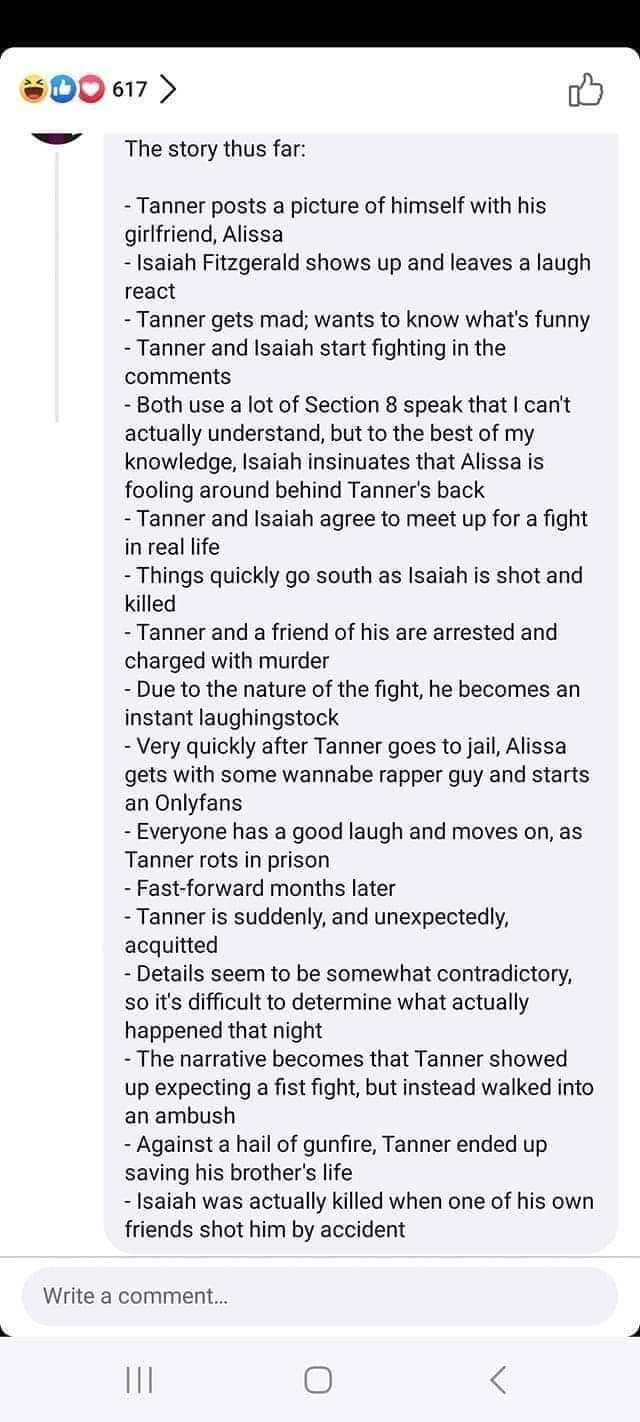Focus the Write a comment field
This screenshot has width=640, height=1422.
click(x=320, y=1296)
